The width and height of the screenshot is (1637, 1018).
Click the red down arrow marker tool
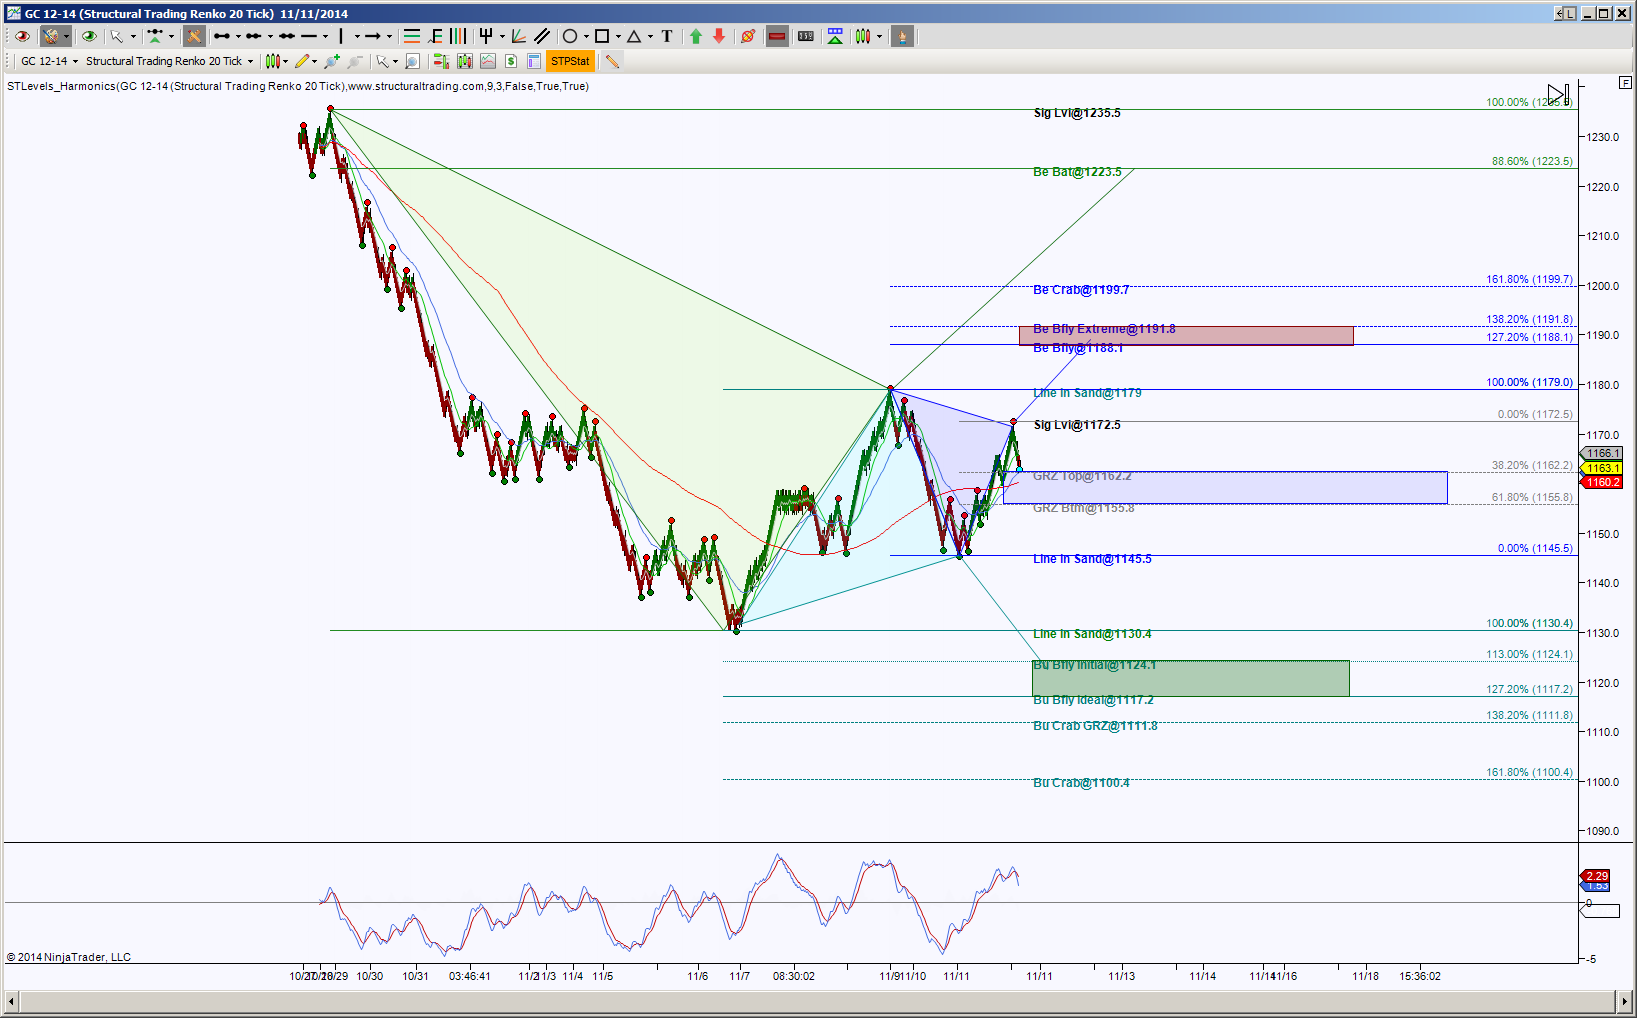719,36
